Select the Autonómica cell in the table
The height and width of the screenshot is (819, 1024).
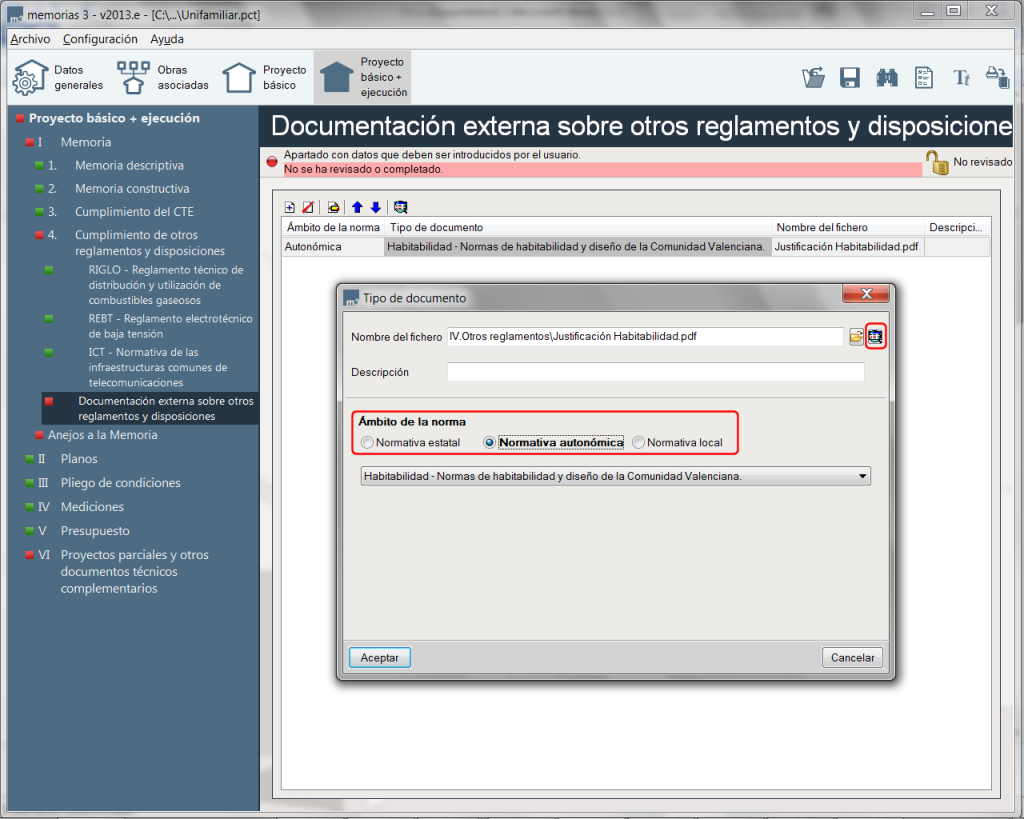(333, 247)
